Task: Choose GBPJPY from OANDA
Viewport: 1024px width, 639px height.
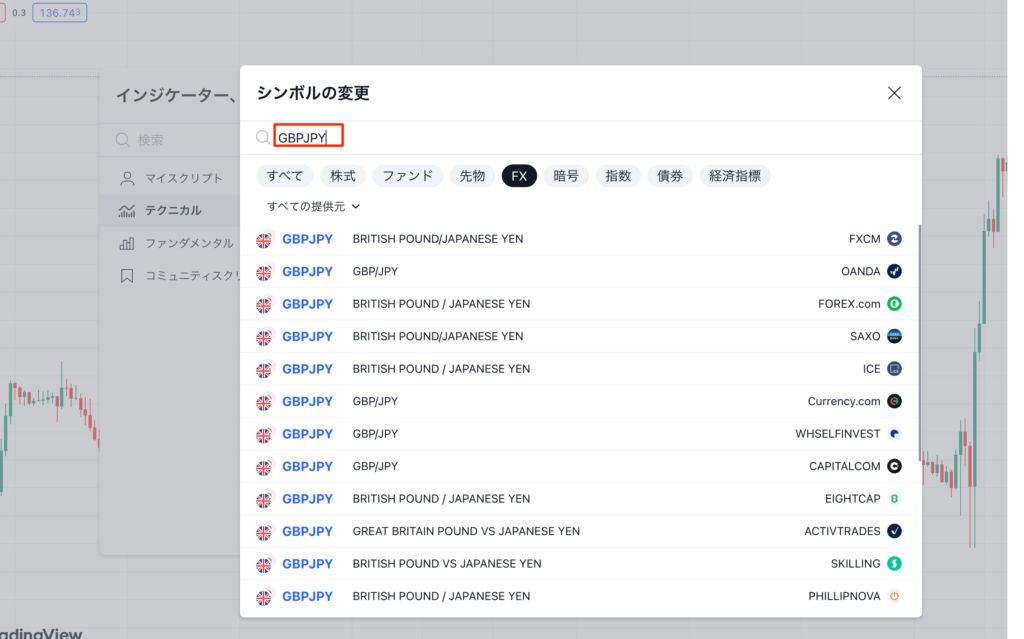Action: tap(579, 271)
